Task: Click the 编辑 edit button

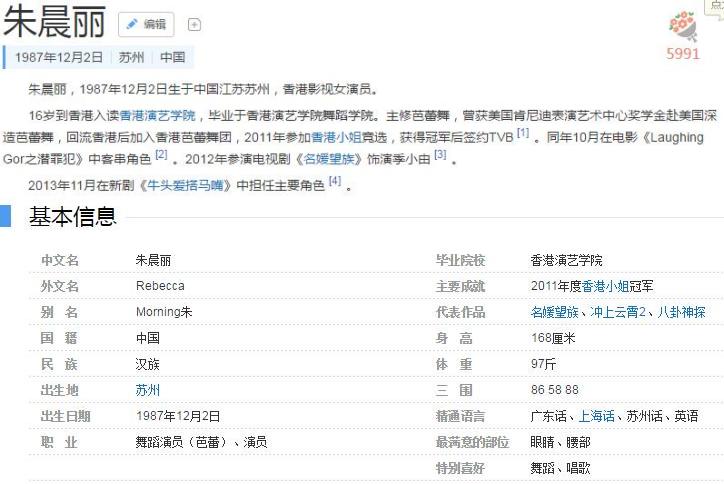Action: pos(146,25)
